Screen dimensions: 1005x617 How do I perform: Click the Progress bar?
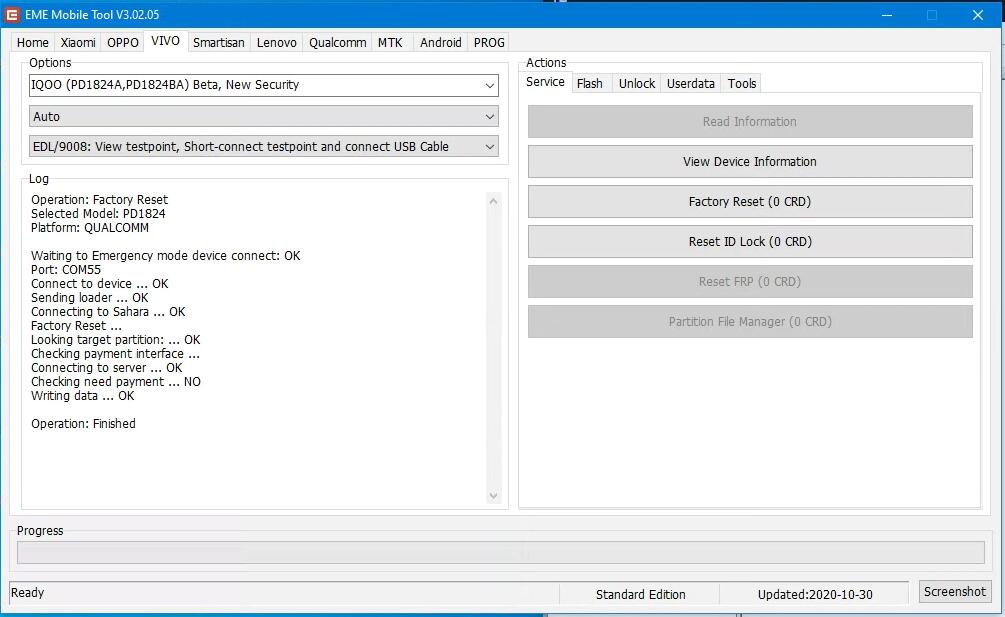pyautogui.click(x=501, y=552)
